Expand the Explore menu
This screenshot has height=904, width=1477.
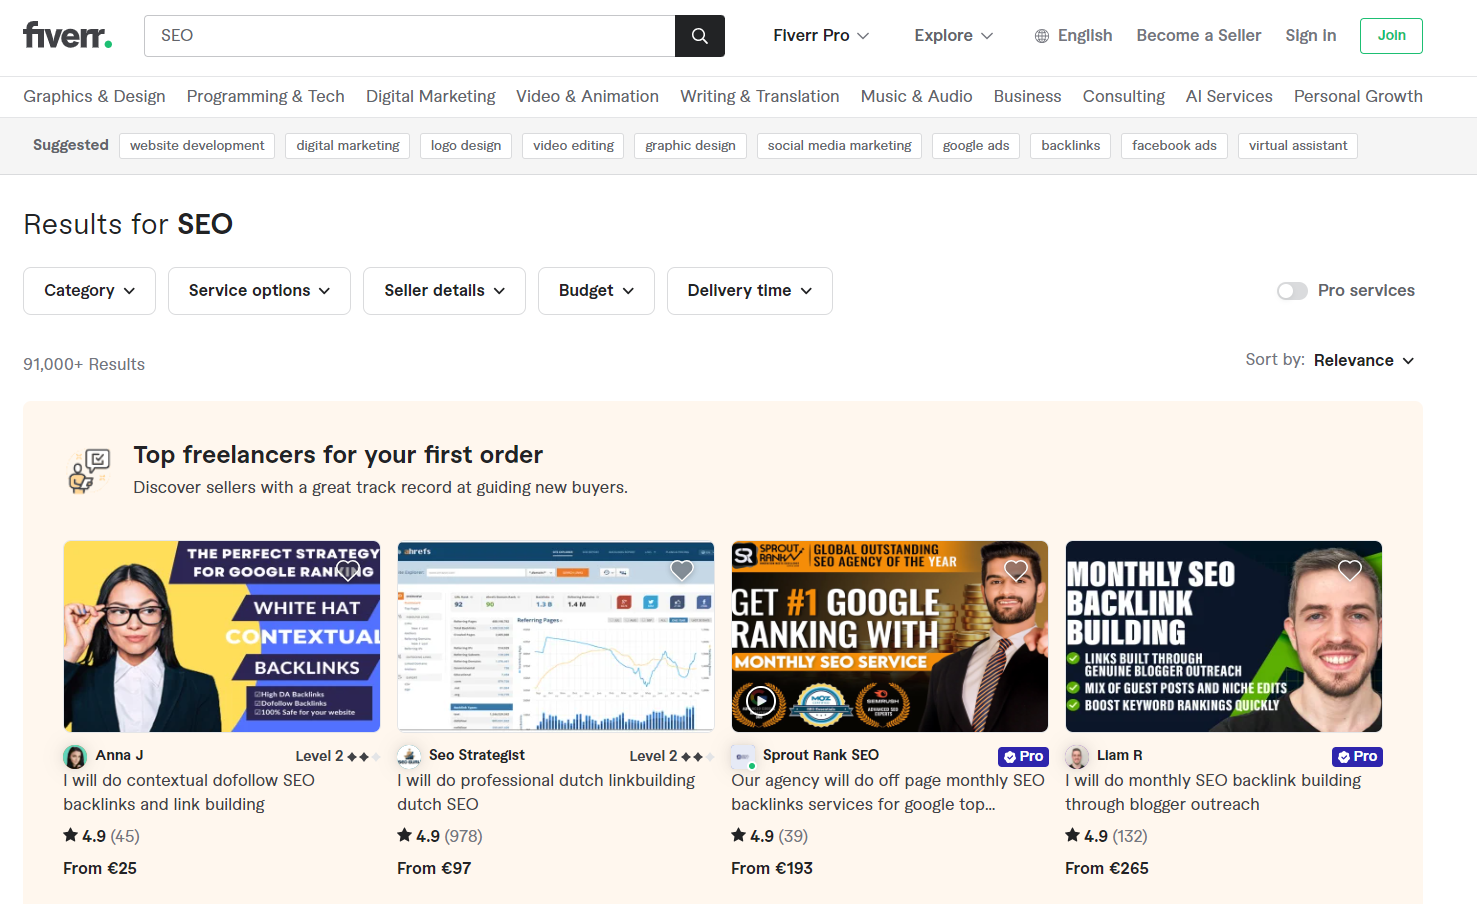(953, 36)
